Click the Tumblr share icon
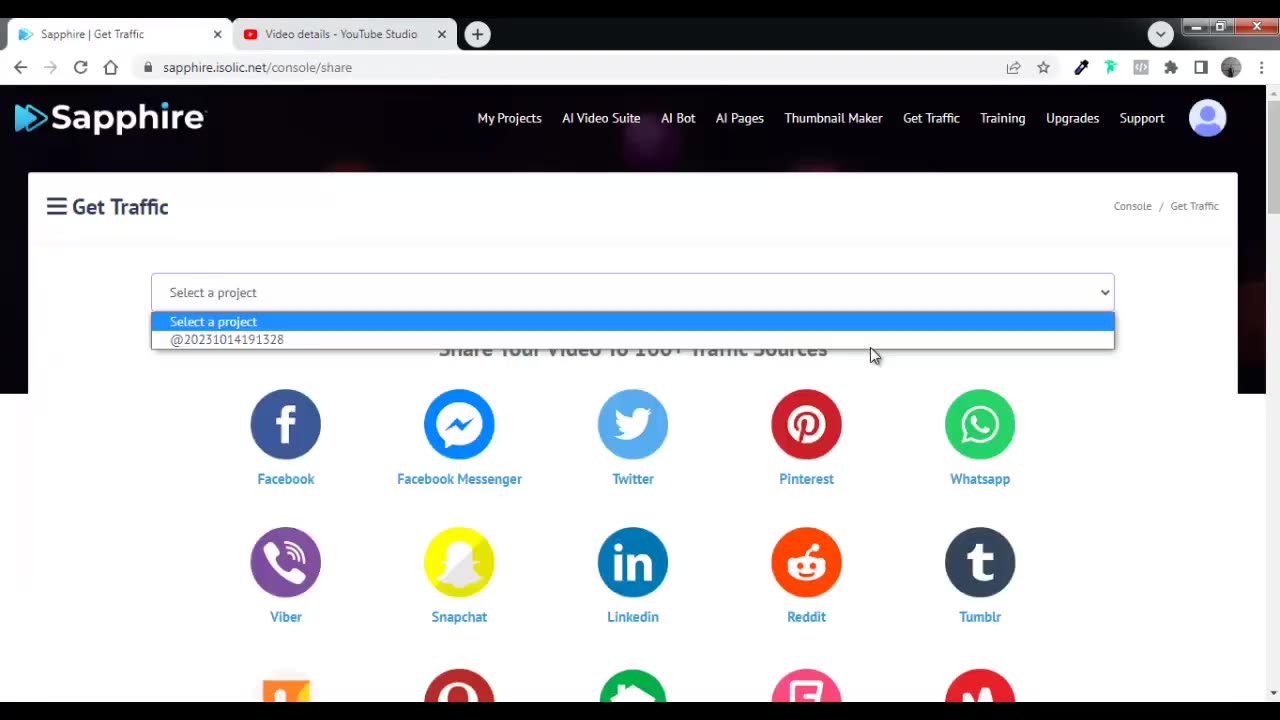This screenshot has width=1280, height=720. [980, 562]
